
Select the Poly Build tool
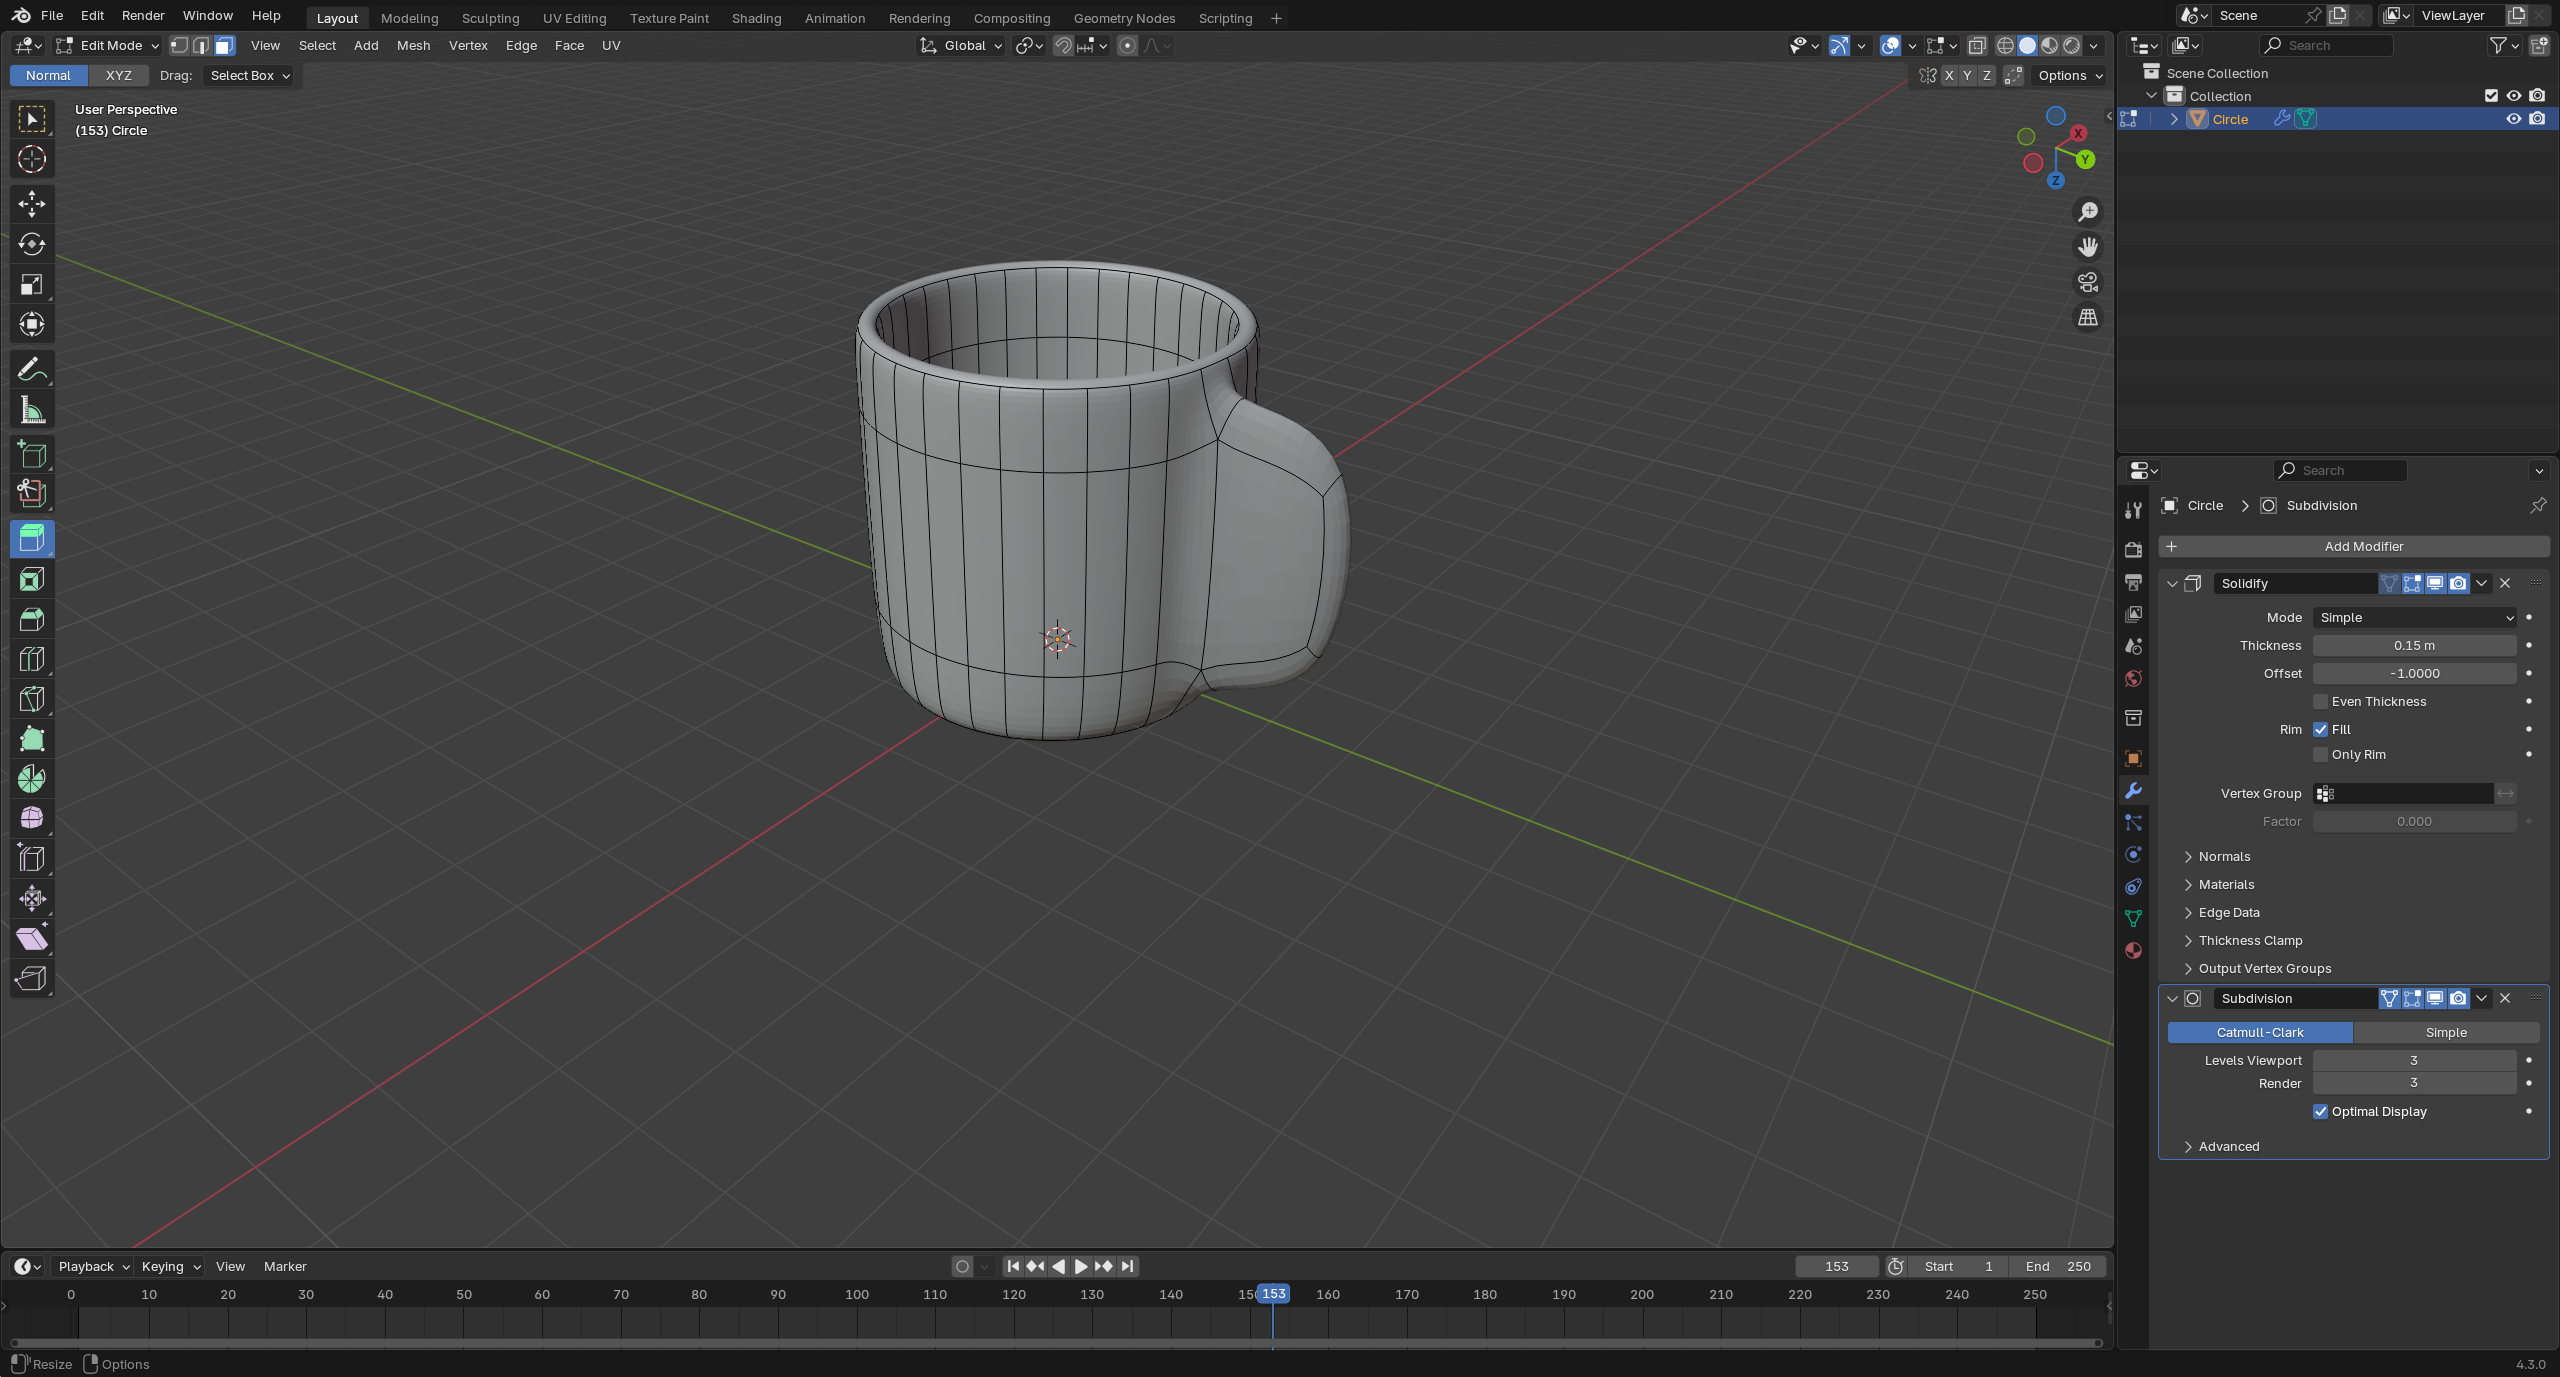[x=32, y=739]
